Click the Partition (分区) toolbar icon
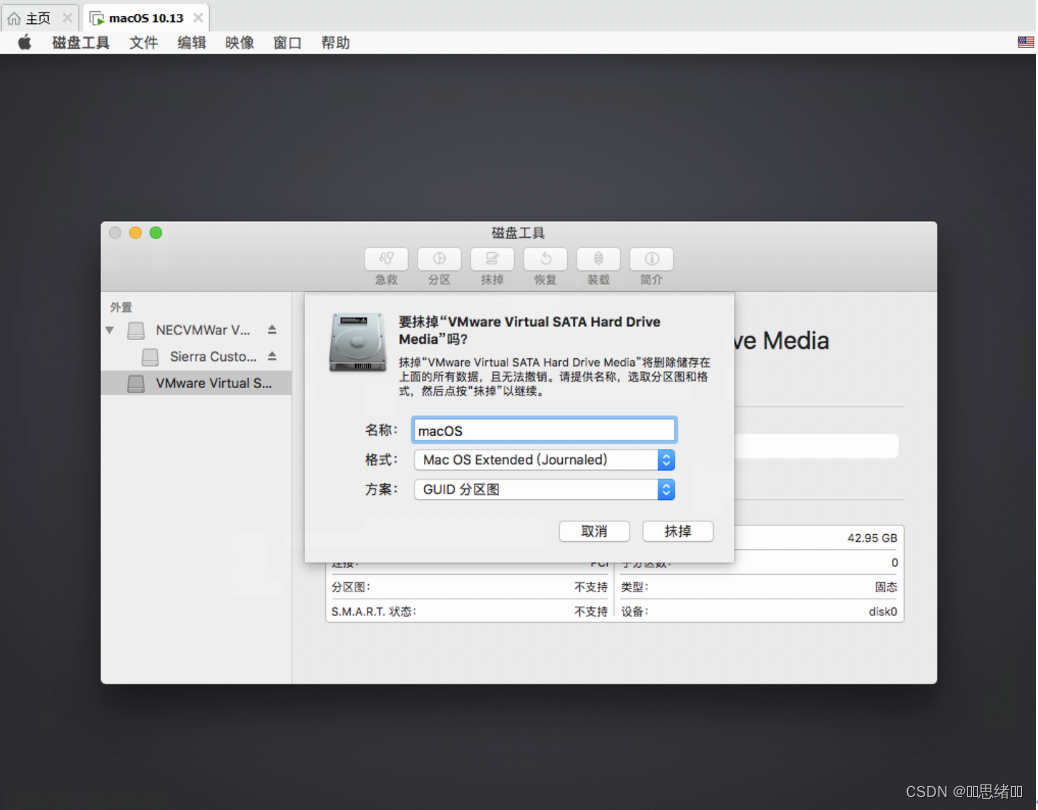This screenshot has height=810, width=1038. tap(439, 259)
